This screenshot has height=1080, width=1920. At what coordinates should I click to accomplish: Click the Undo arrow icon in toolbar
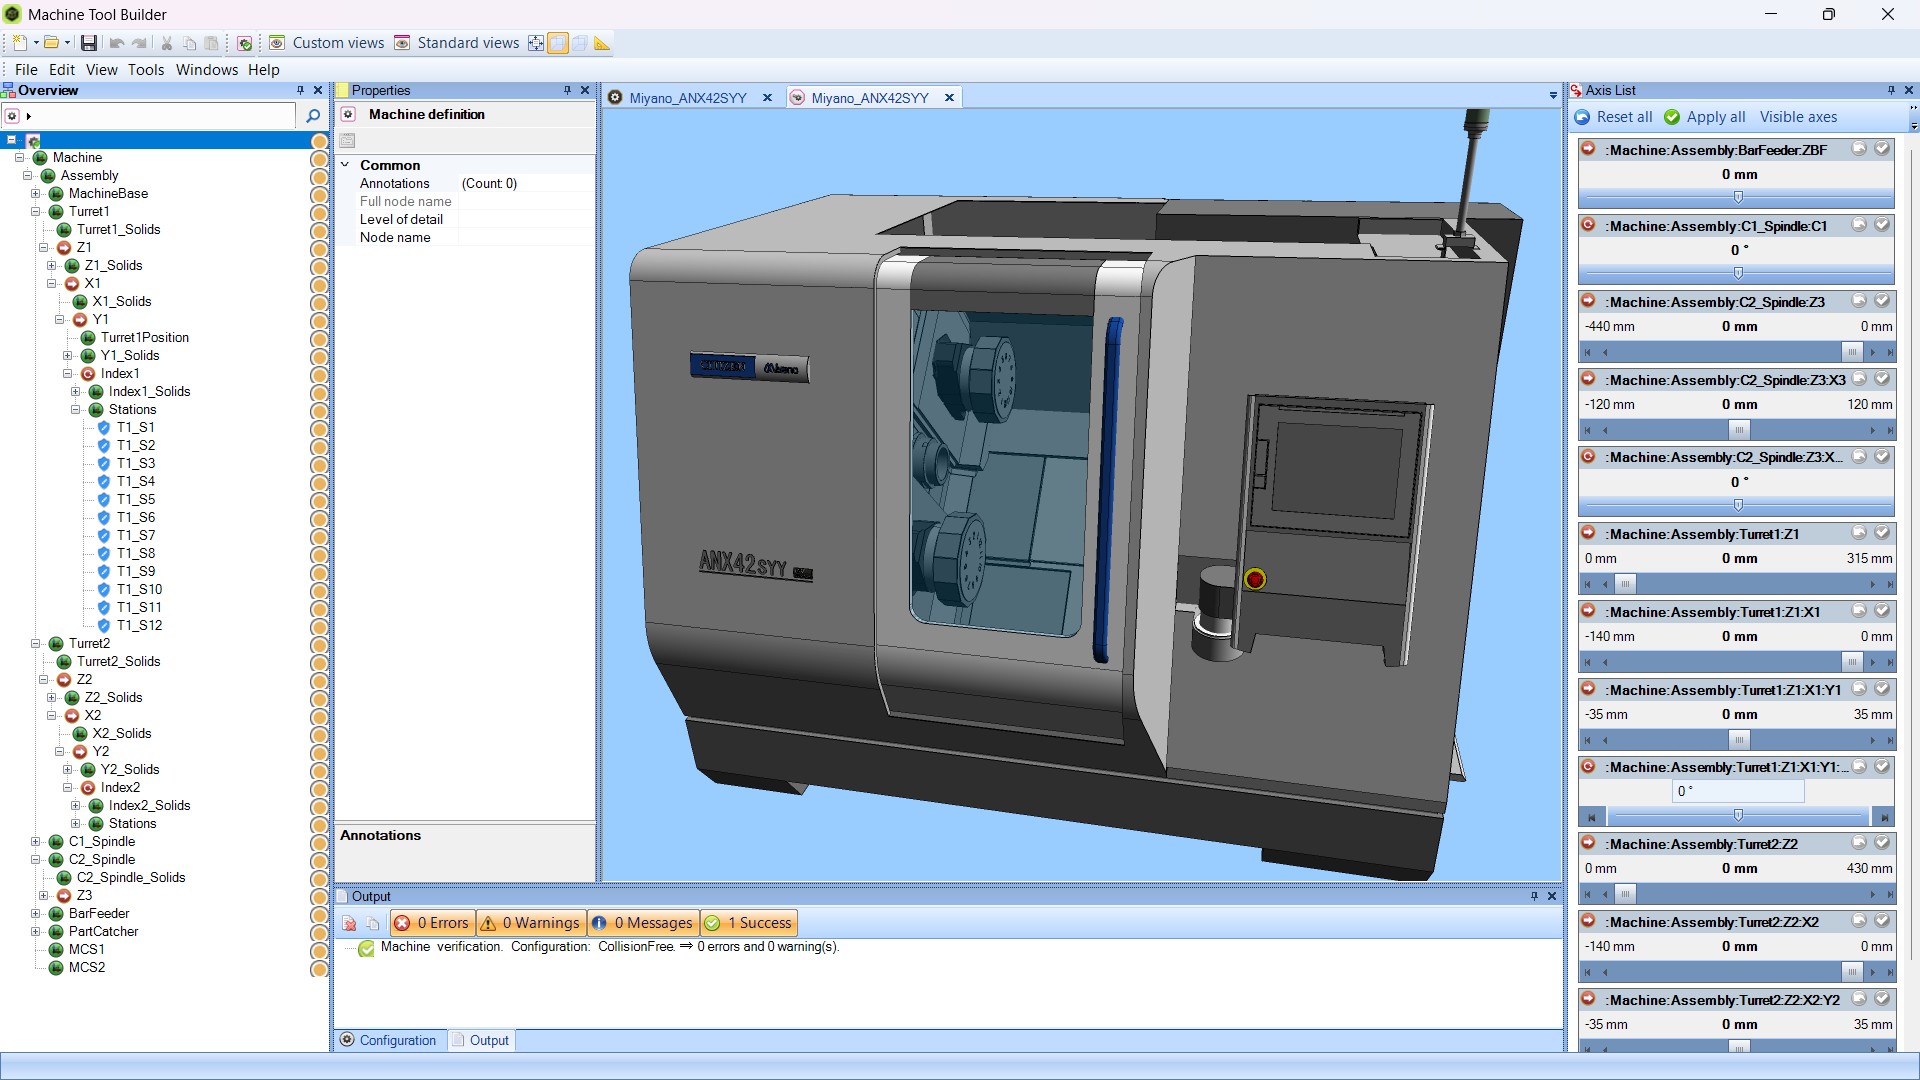click(x=117, y=43)
